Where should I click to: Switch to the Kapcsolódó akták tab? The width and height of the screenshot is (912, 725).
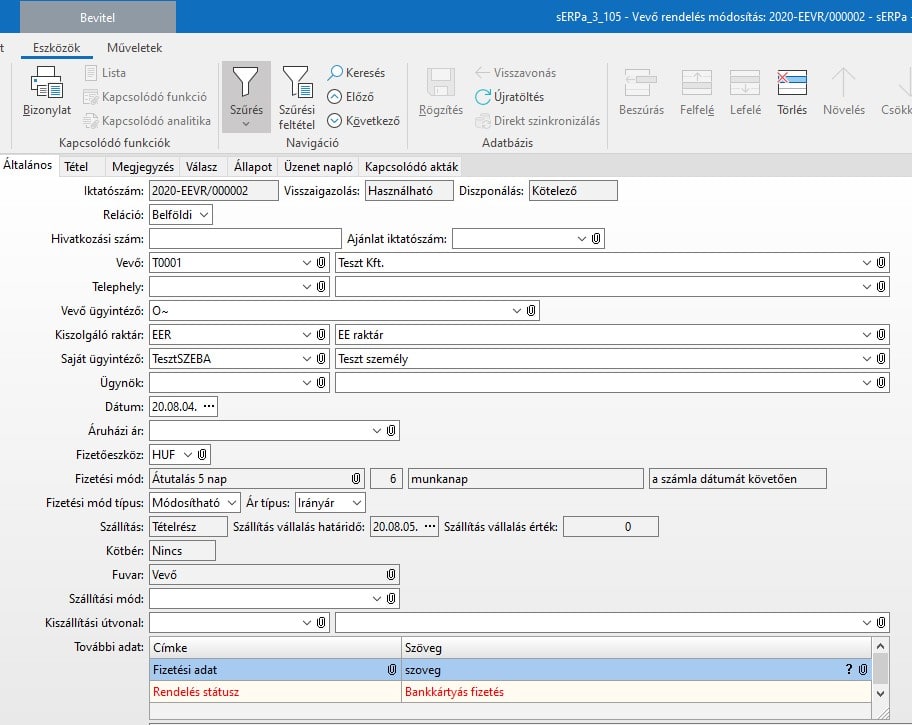click(411, 167)
